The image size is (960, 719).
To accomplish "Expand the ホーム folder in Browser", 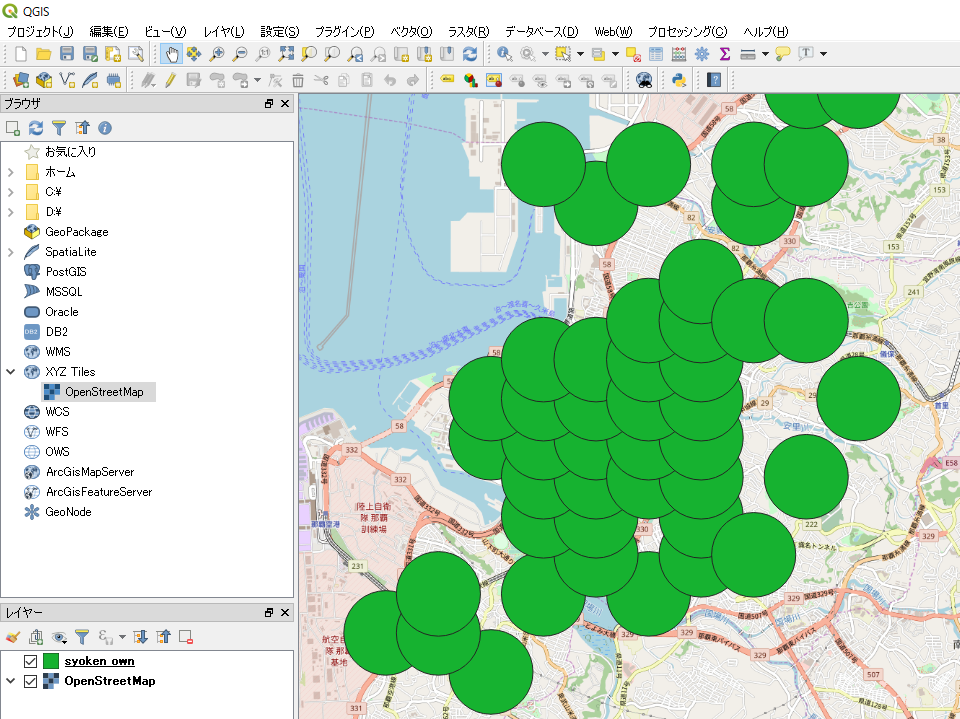I will 11,172.
